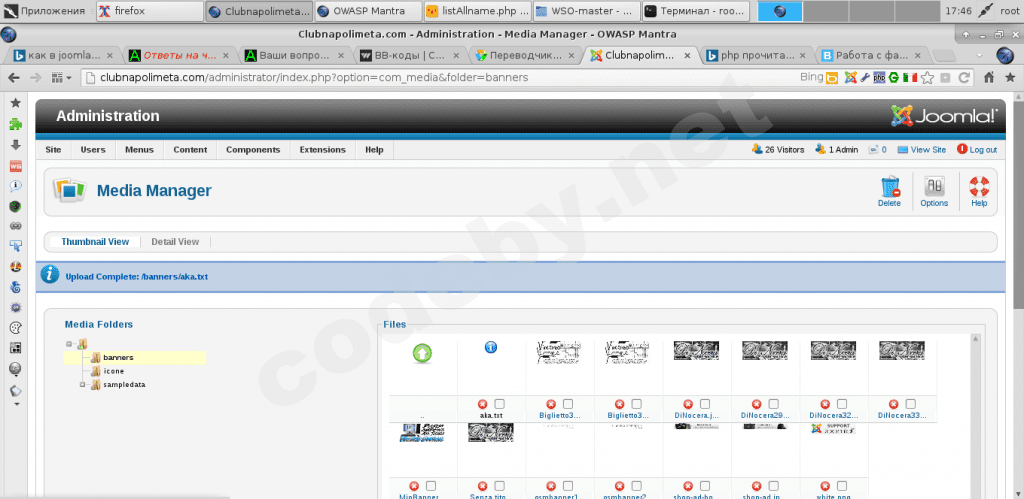The height and width of the screenshot is (499, 1024).
Task: Tick the checkbox for DiNocera33...
Action: (910, 404)
